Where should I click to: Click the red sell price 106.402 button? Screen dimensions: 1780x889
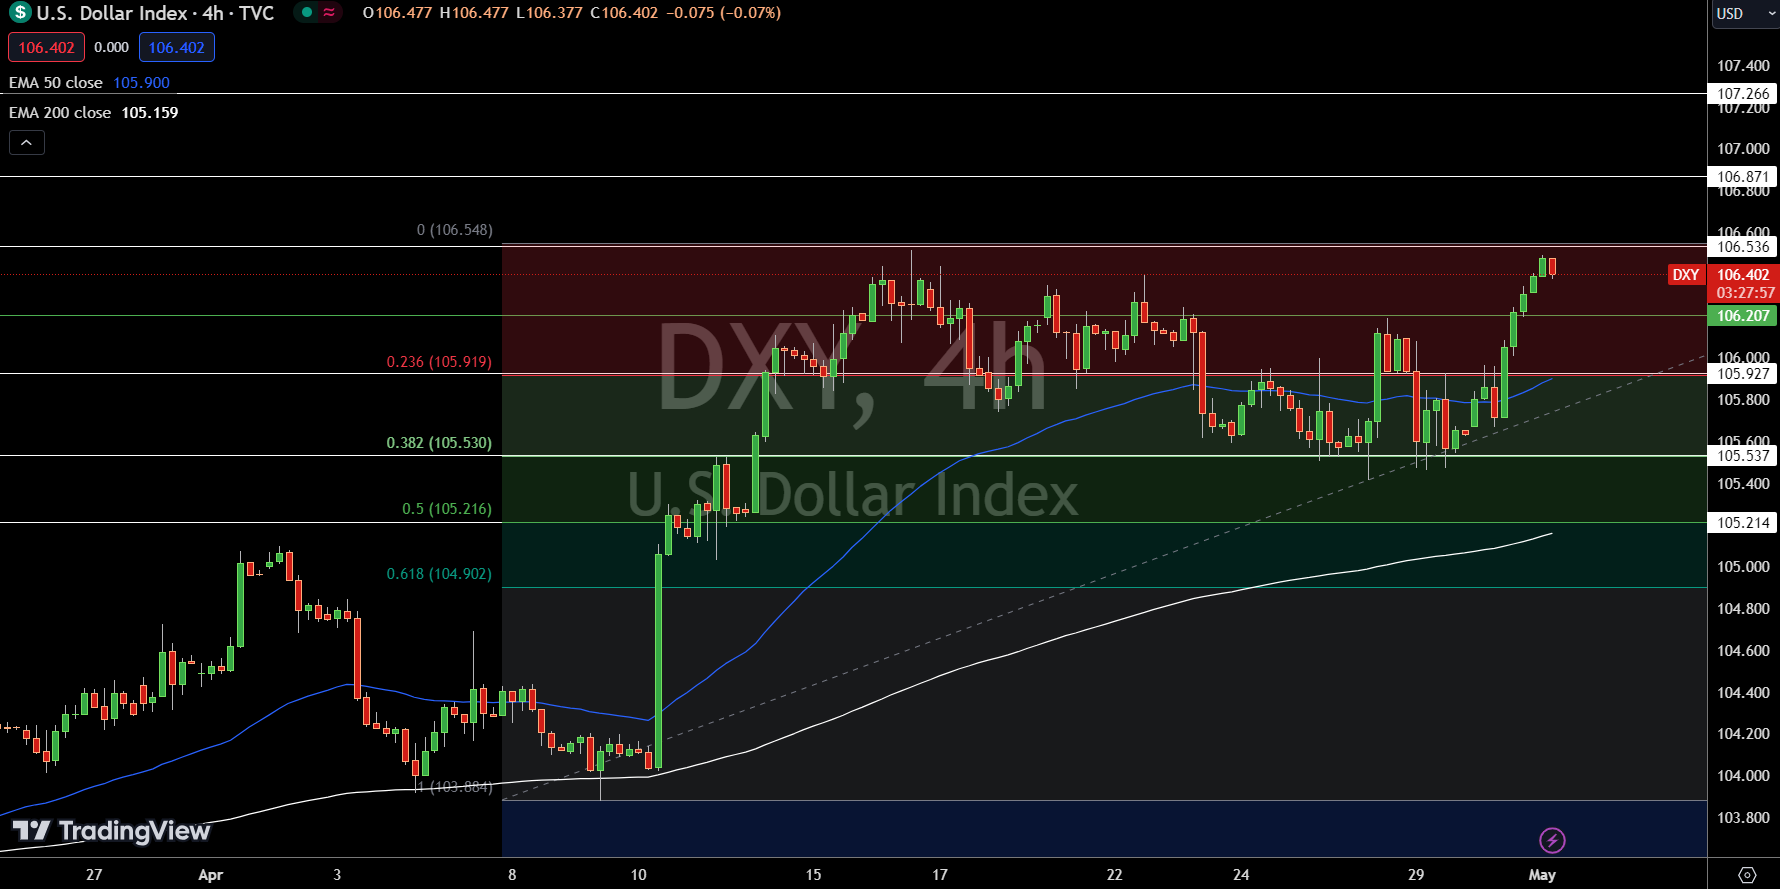pos(46,47)
